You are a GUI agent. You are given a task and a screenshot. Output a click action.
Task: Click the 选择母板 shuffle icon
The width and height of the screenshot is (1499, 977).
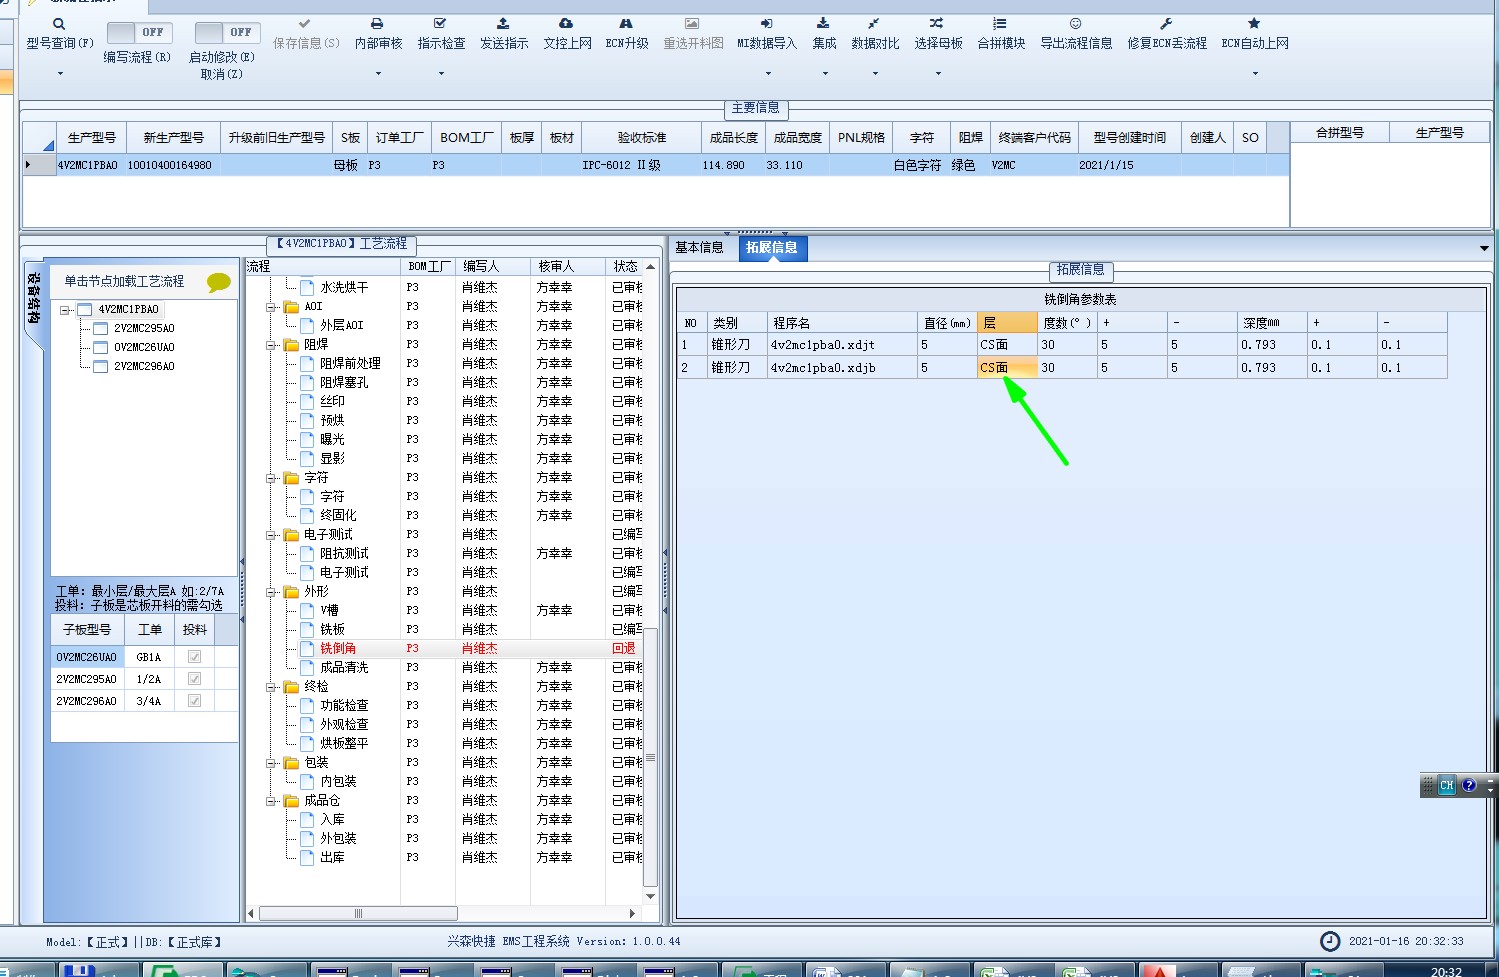point(937,23)
